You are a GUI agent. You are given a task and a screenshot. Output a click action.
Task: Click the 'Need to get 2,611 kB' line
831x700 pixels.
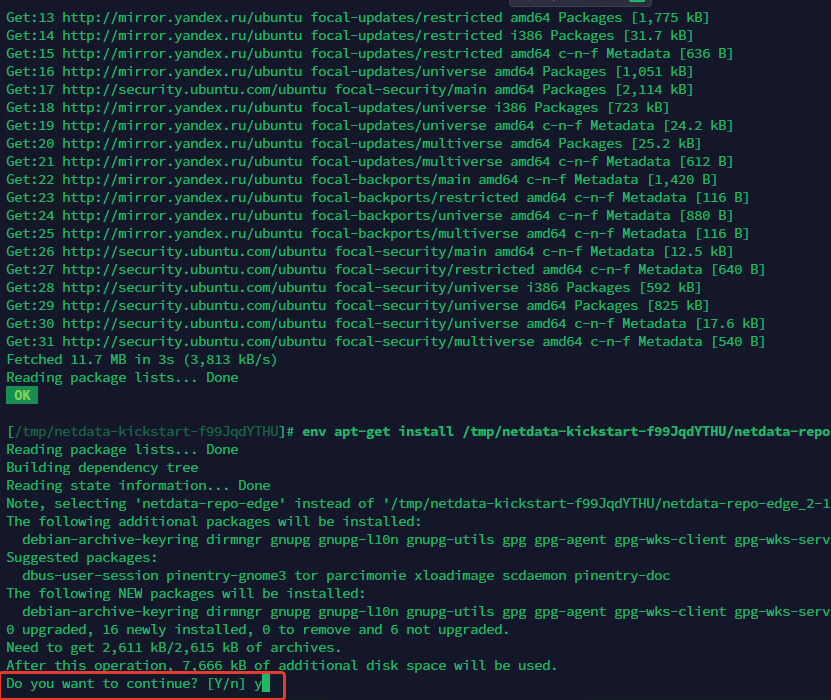tap(174, 648)
